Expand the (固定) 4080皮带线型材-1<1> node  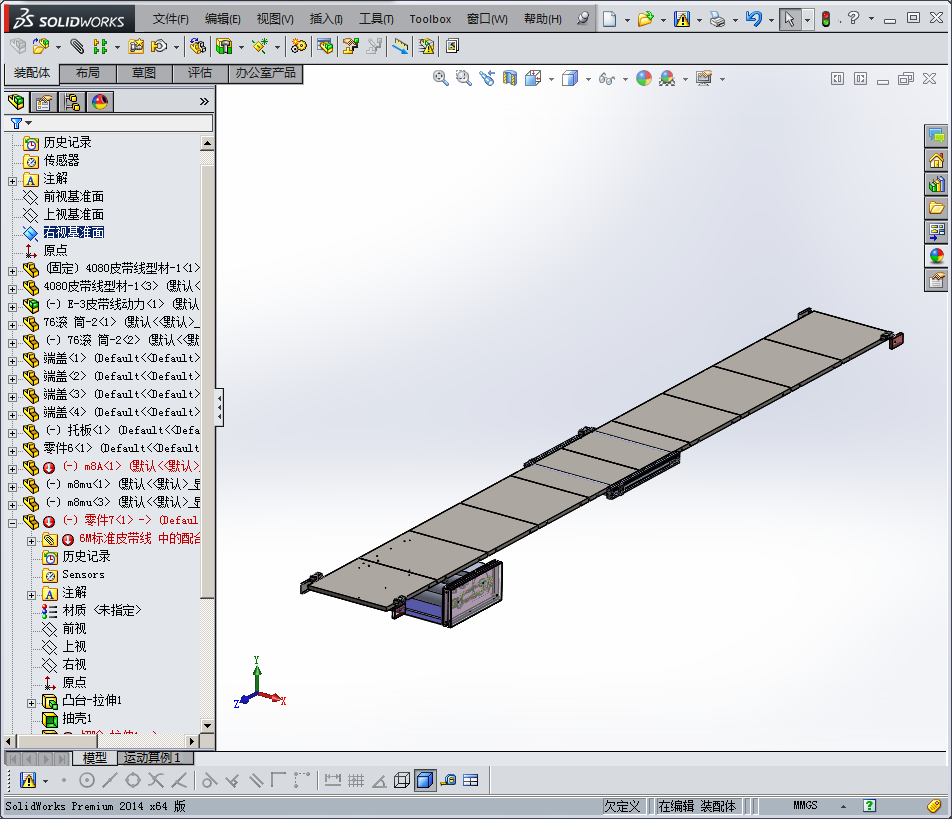12,271
